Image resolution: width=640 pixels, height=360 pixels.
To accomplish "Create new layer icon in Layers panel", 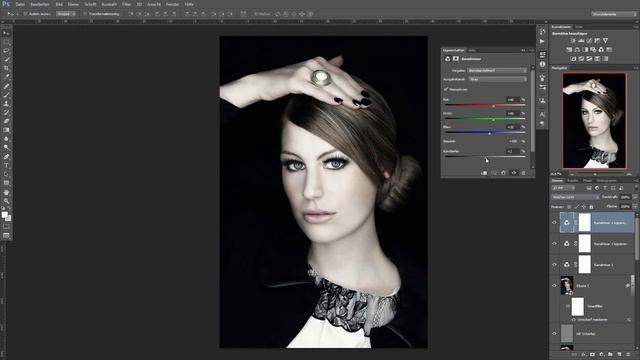I will pyautogui.click(x=619, y=355).
